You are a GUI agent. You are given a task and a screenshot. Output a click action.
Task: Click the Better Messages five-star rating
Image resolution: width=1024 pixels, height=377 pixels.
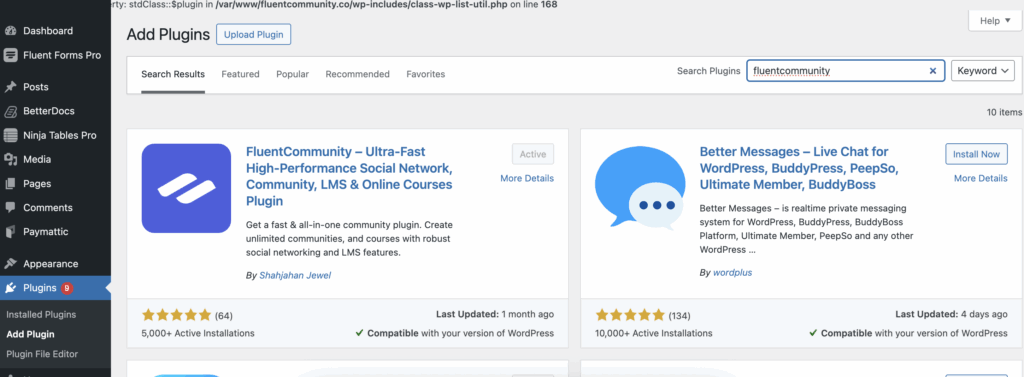(x=630, y=316)
